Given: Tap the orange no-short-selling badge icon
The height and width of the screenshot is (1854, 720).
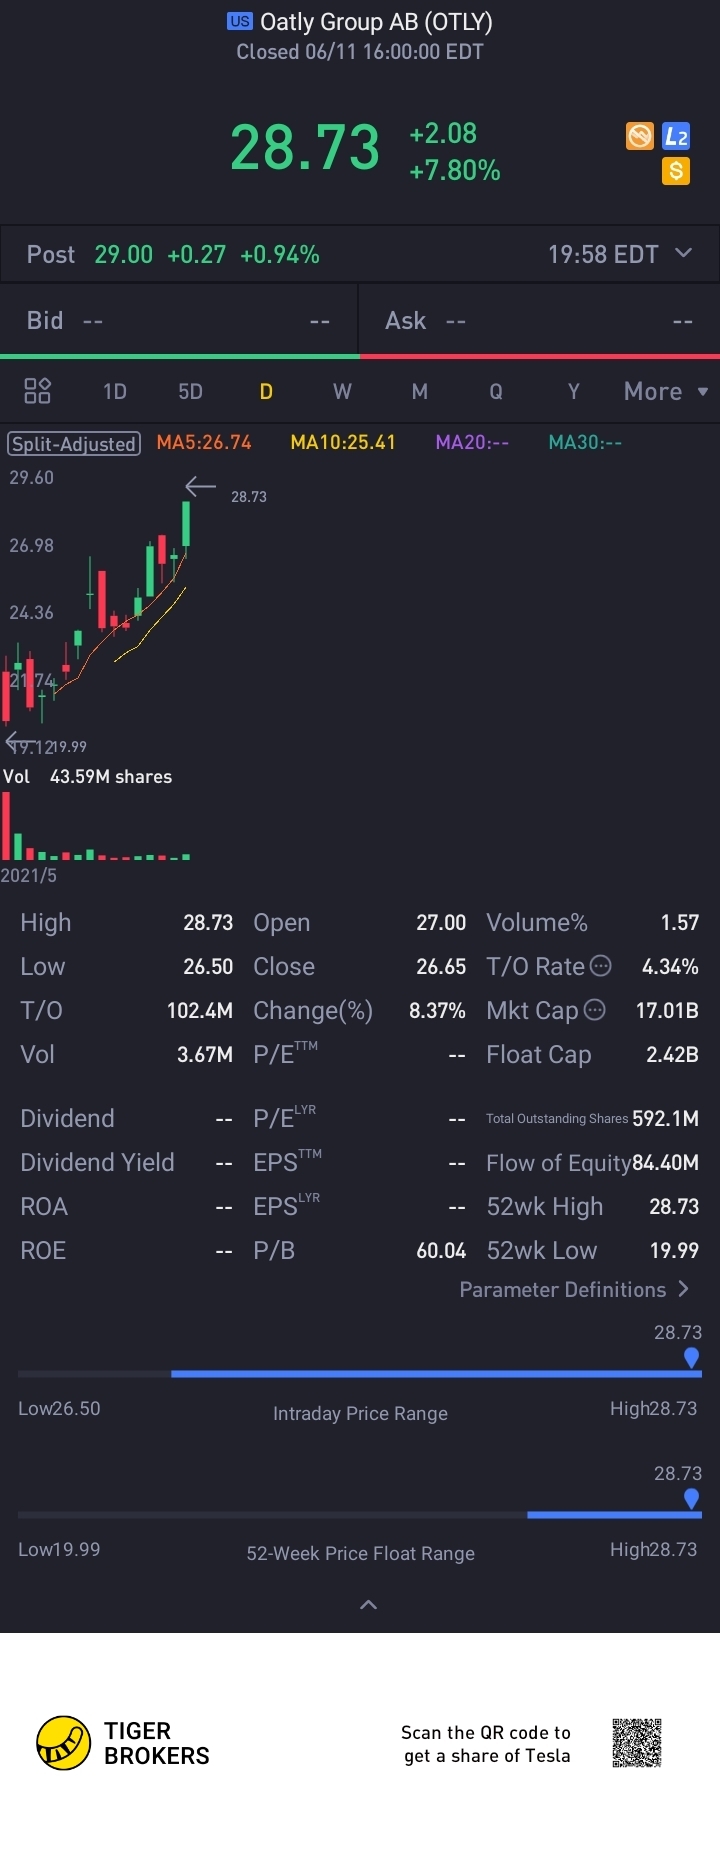Looking at the screenshot, I should (640, 136).
